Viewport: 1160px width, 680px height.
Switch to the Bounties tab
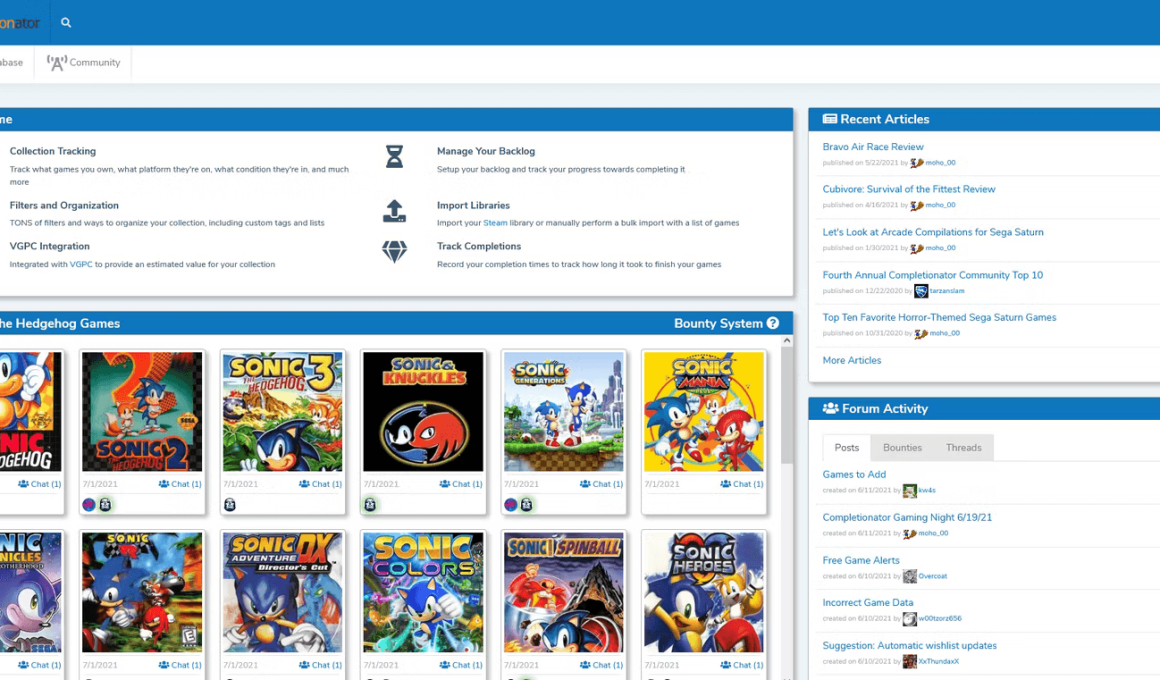(903, 448)
